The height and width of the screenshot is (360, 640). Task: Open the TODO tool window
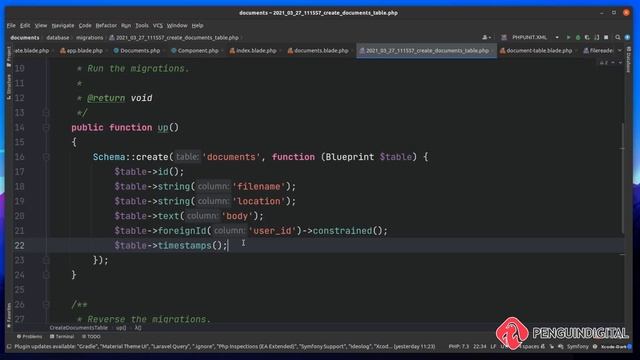(x=91, y=337)
